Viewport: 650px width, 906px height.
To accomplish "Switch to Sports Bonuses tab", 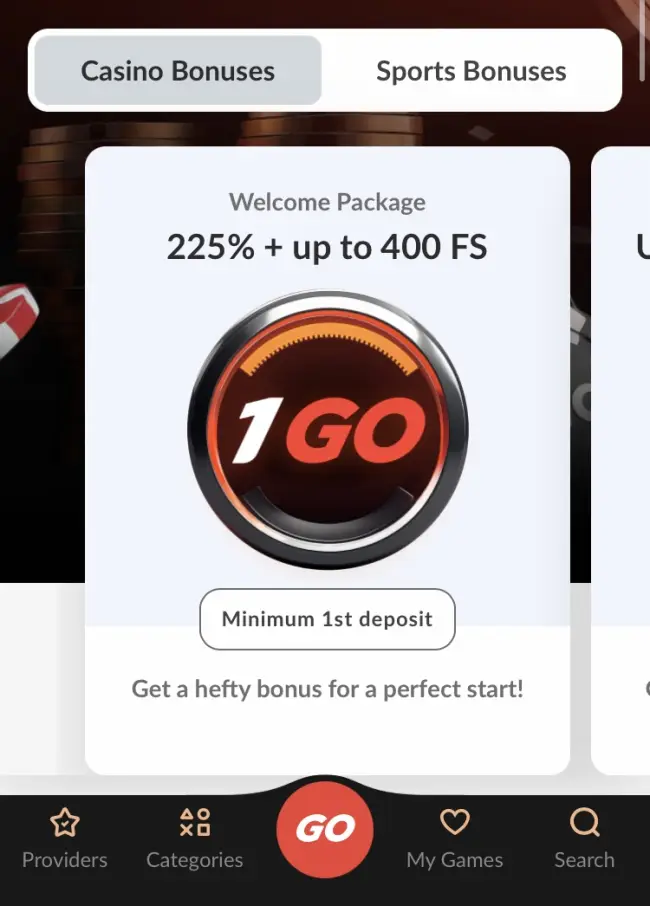I will tap(471, 70).
